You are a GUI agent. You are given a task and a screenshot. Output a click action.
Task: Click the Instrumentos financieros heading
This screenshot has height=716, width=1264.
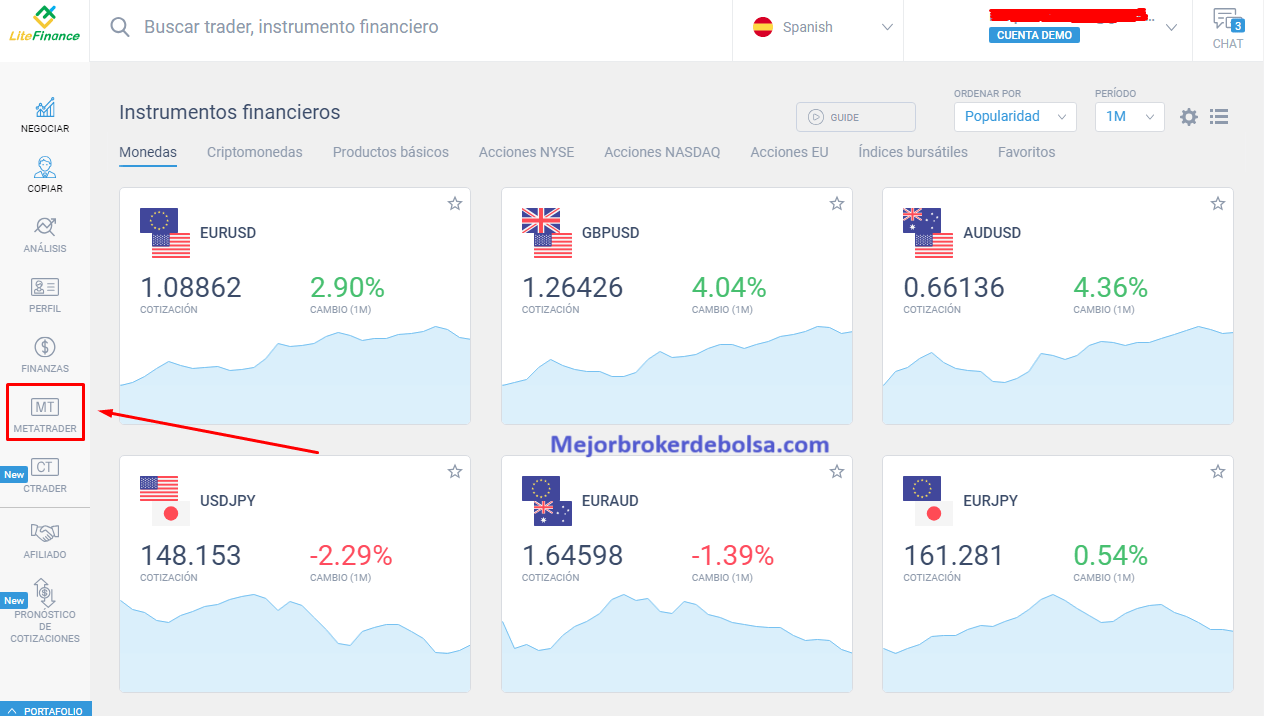[230, 113]
